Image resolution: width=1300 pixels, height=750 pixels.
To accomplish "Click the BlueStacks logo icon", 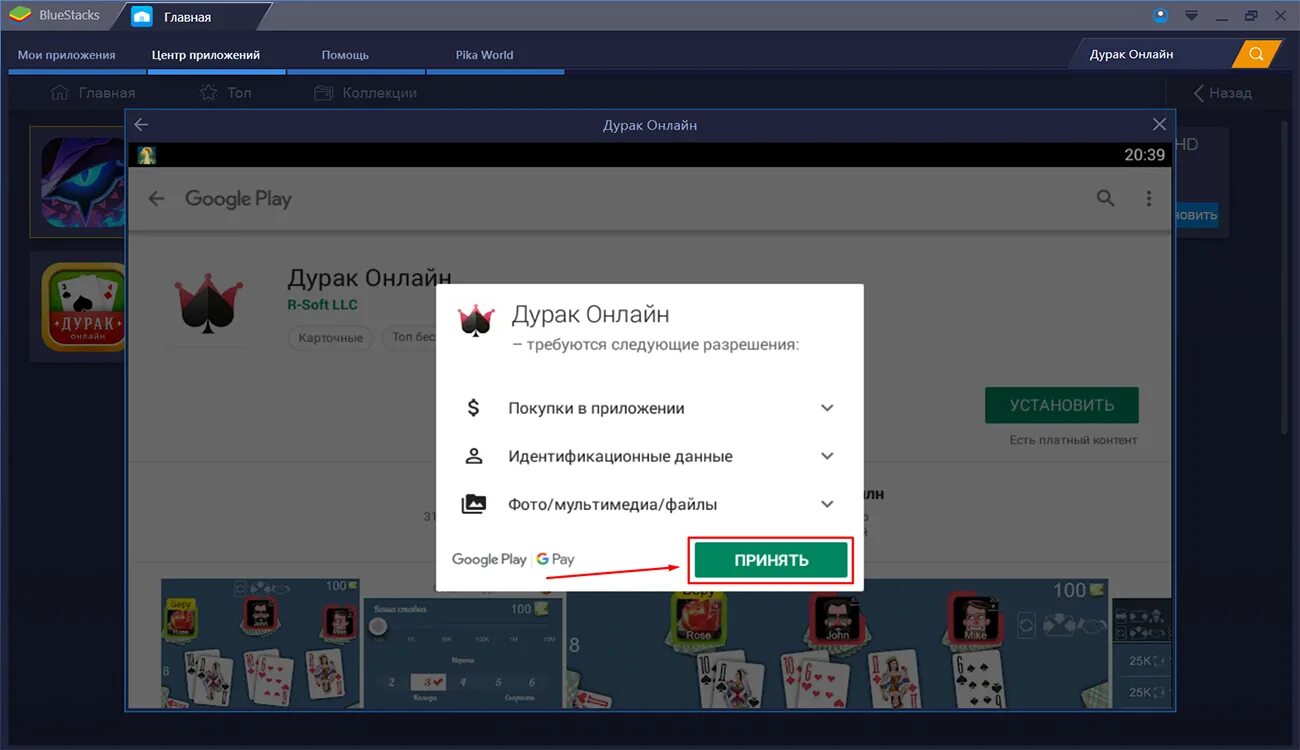I will [19, 15].
